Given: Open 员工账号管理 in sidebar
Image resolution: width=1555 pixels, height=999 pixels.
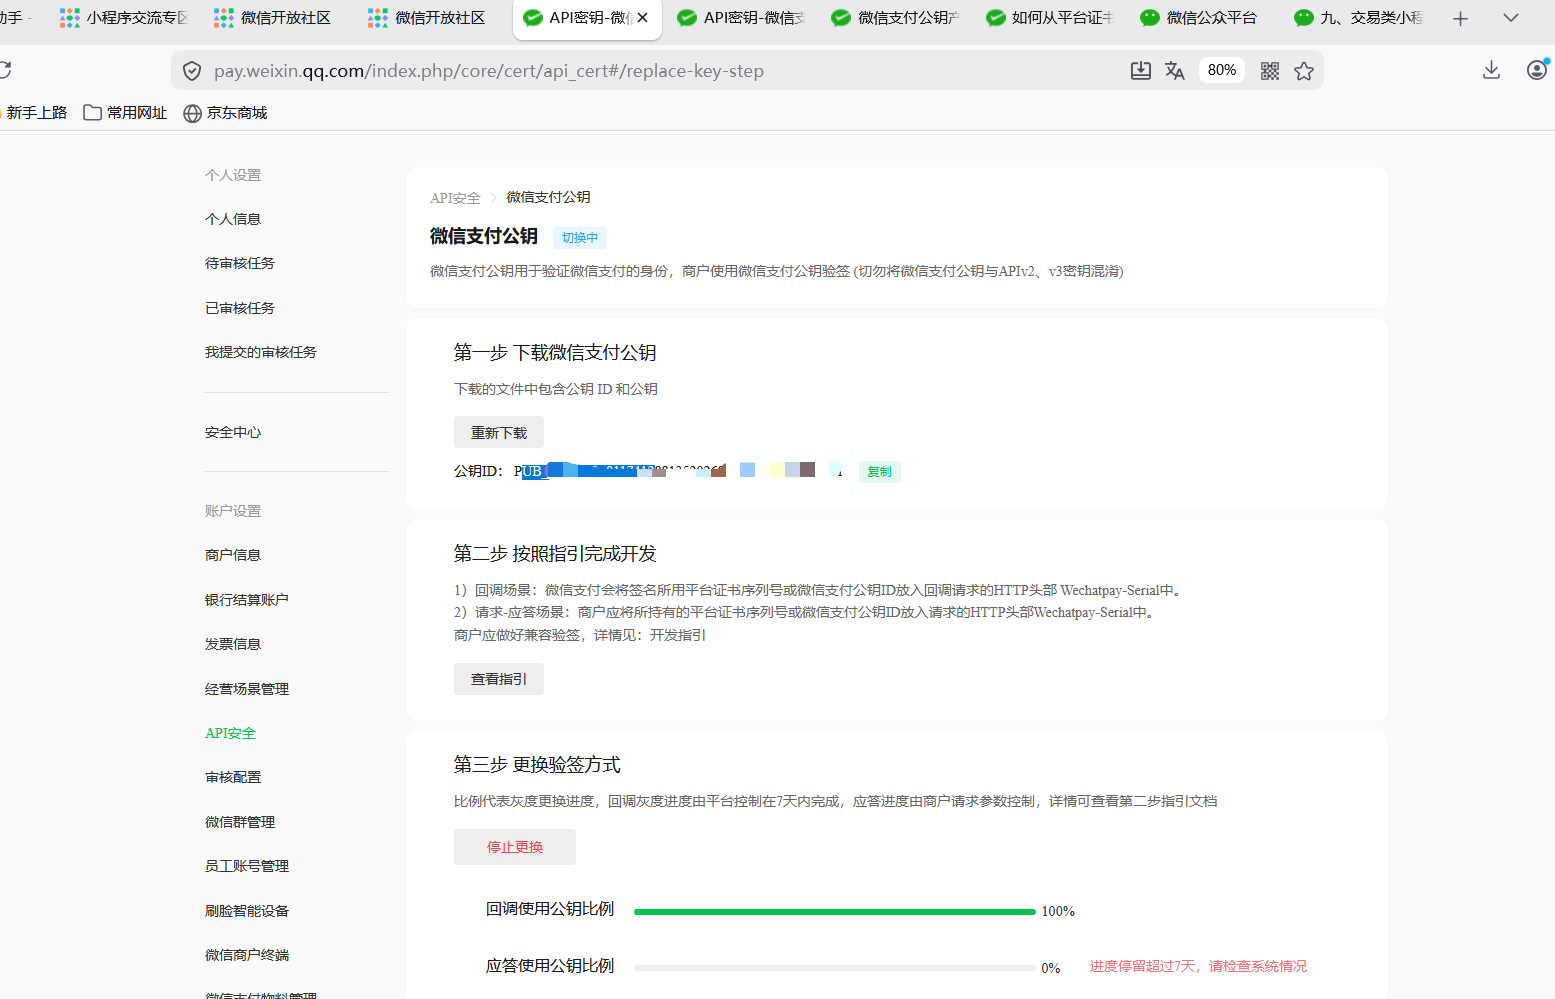Looking at the screenshot, I should (x=247, y=866).
